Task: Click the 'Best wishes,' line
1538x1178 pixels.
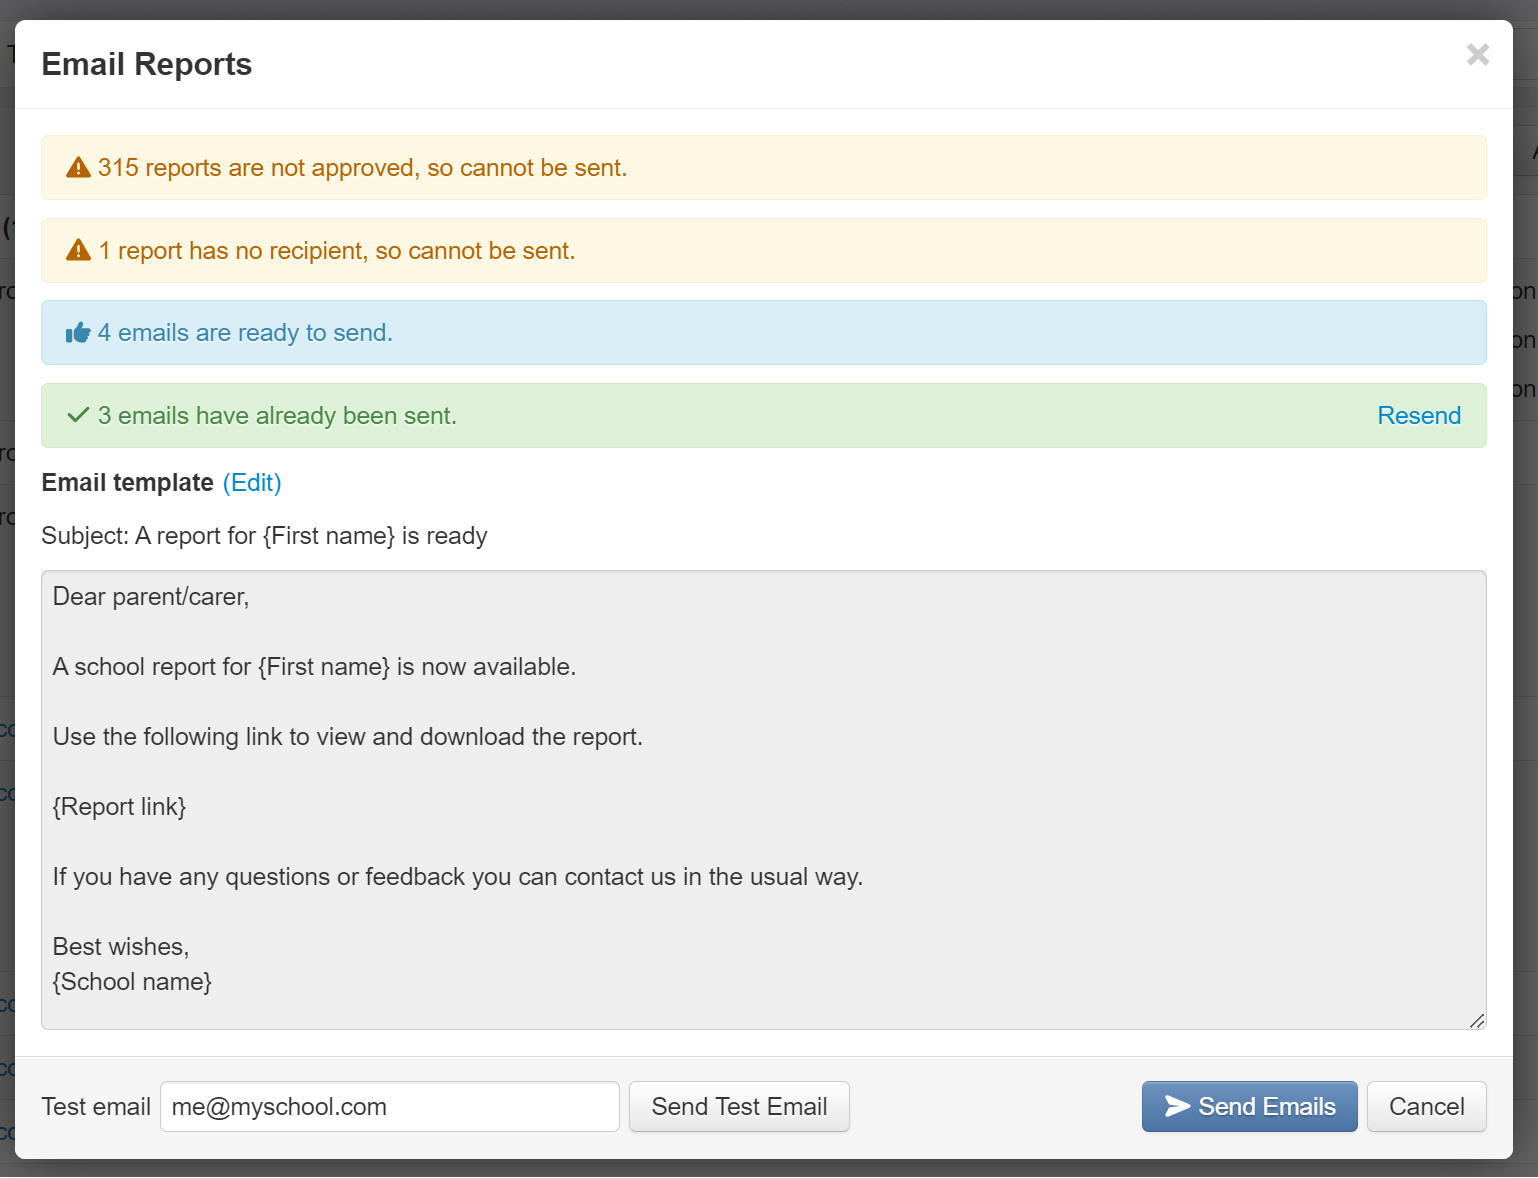Action: [121, 947]
